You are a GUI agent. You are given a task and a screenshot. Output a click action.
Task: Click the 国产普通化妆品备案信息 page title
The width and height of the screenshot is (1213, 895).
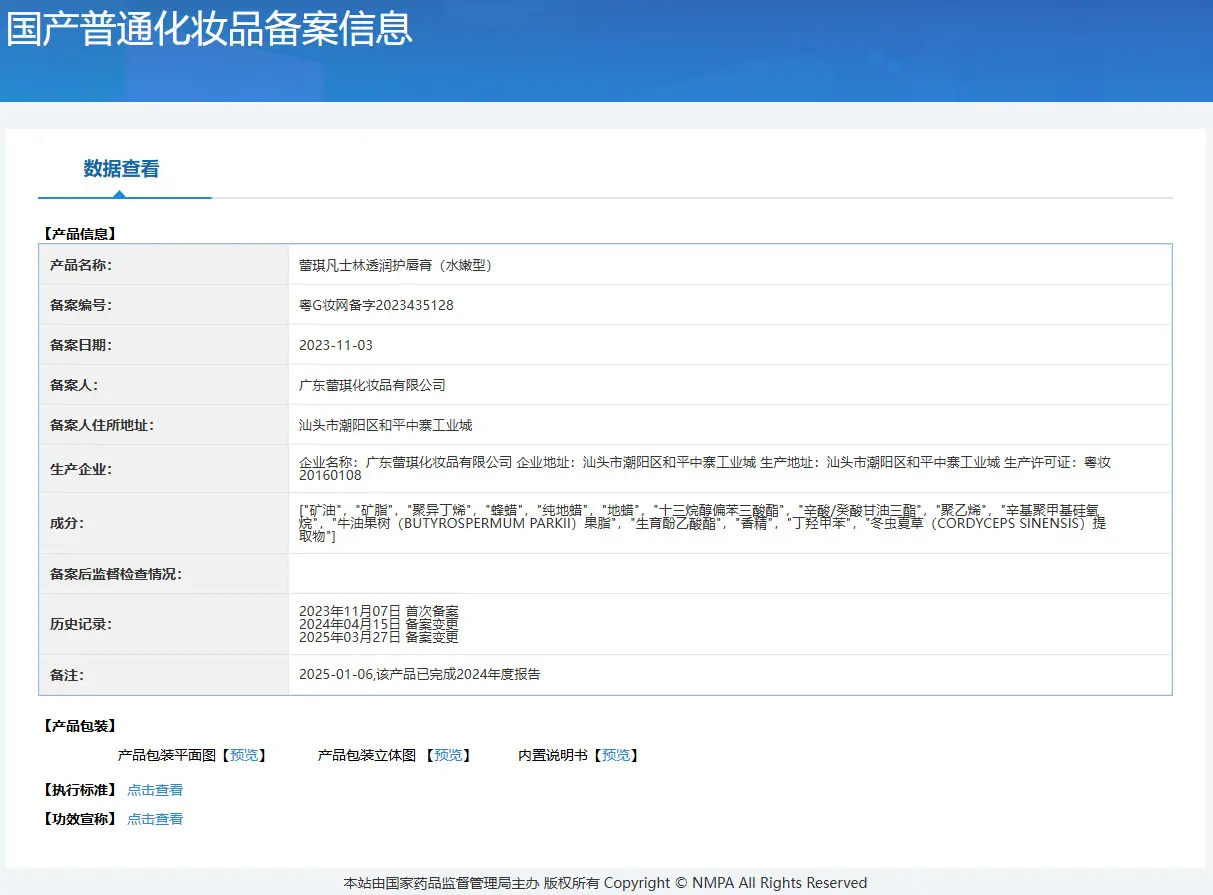(210, 27)
